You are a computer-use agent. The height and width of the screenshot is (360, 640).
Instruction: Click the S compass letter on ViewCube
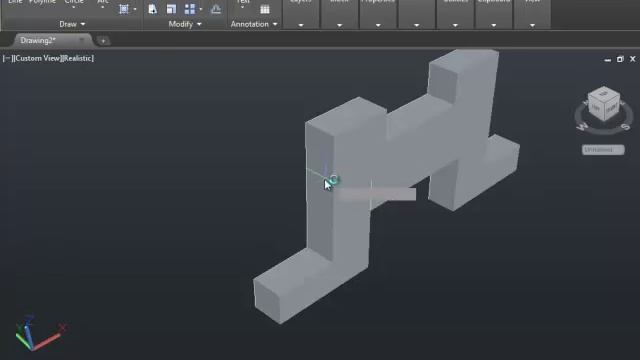(625, 127)
